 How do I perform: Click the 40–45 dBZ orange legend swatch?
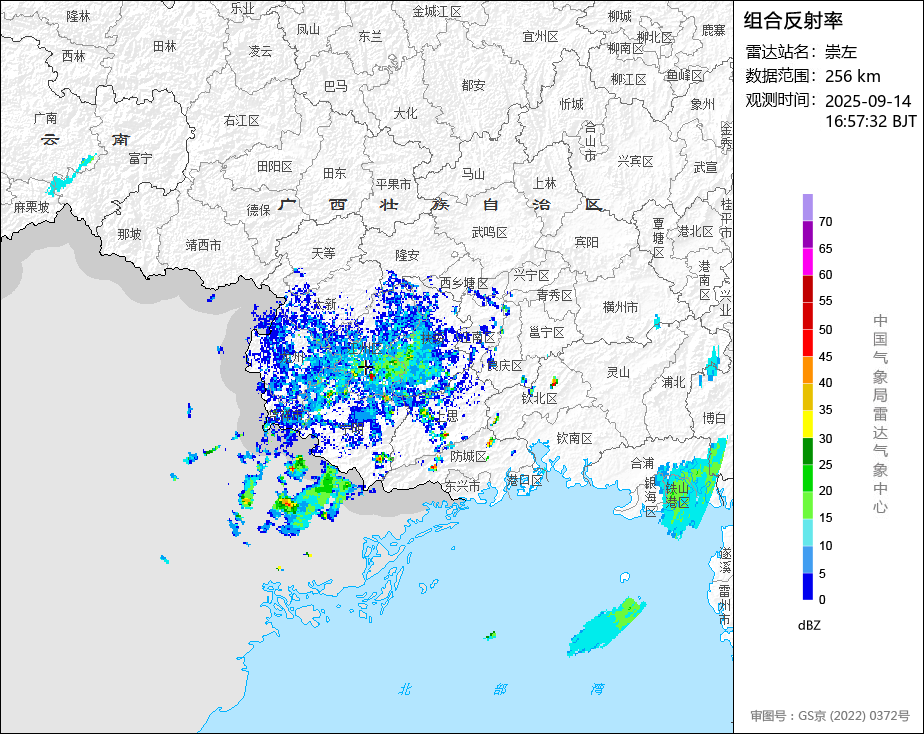(x=807, y=369)
